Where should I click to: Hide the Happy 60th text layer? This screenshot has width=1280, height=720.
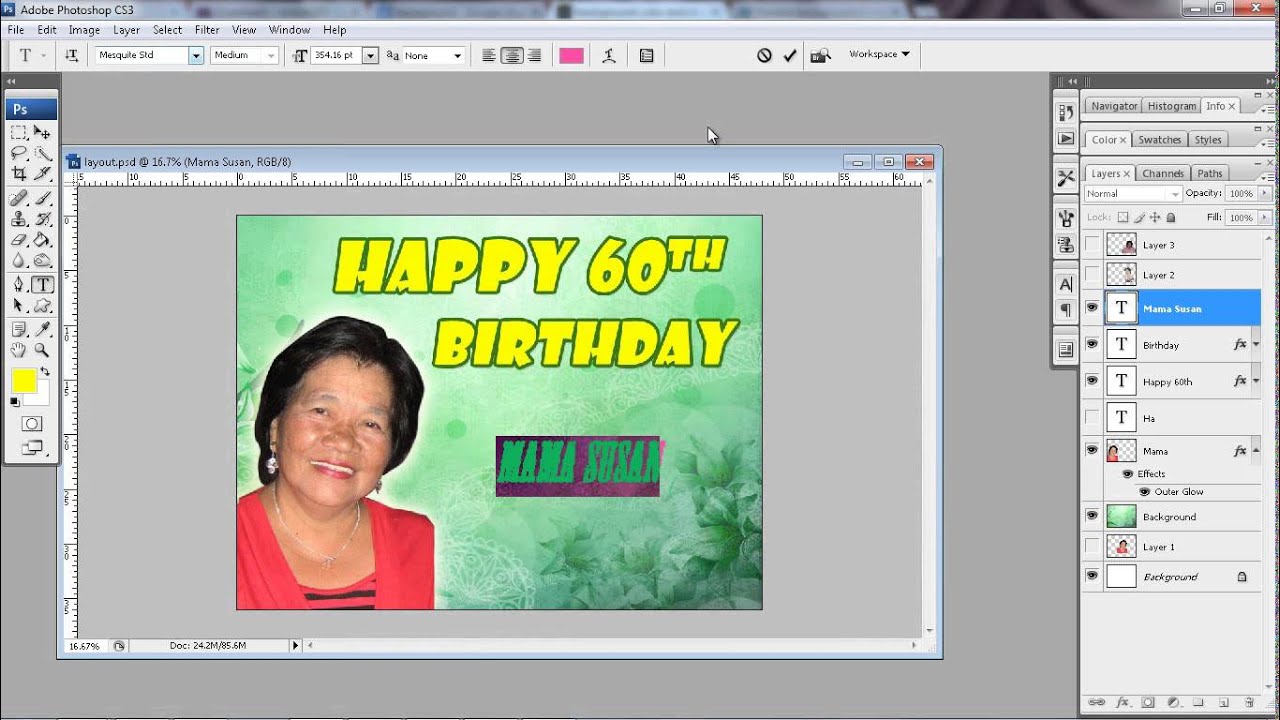coord(1092,380)
